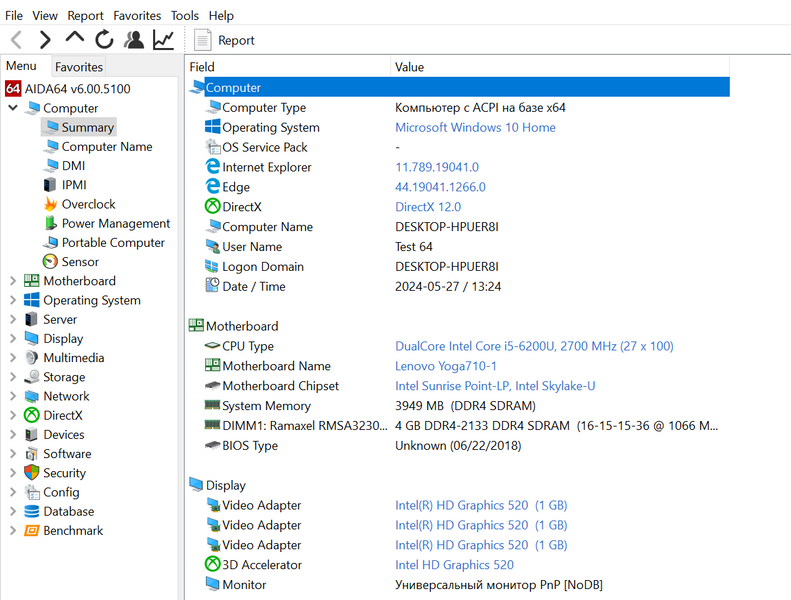Open the View menu
The image size is (791, 600).
[45, 16]
